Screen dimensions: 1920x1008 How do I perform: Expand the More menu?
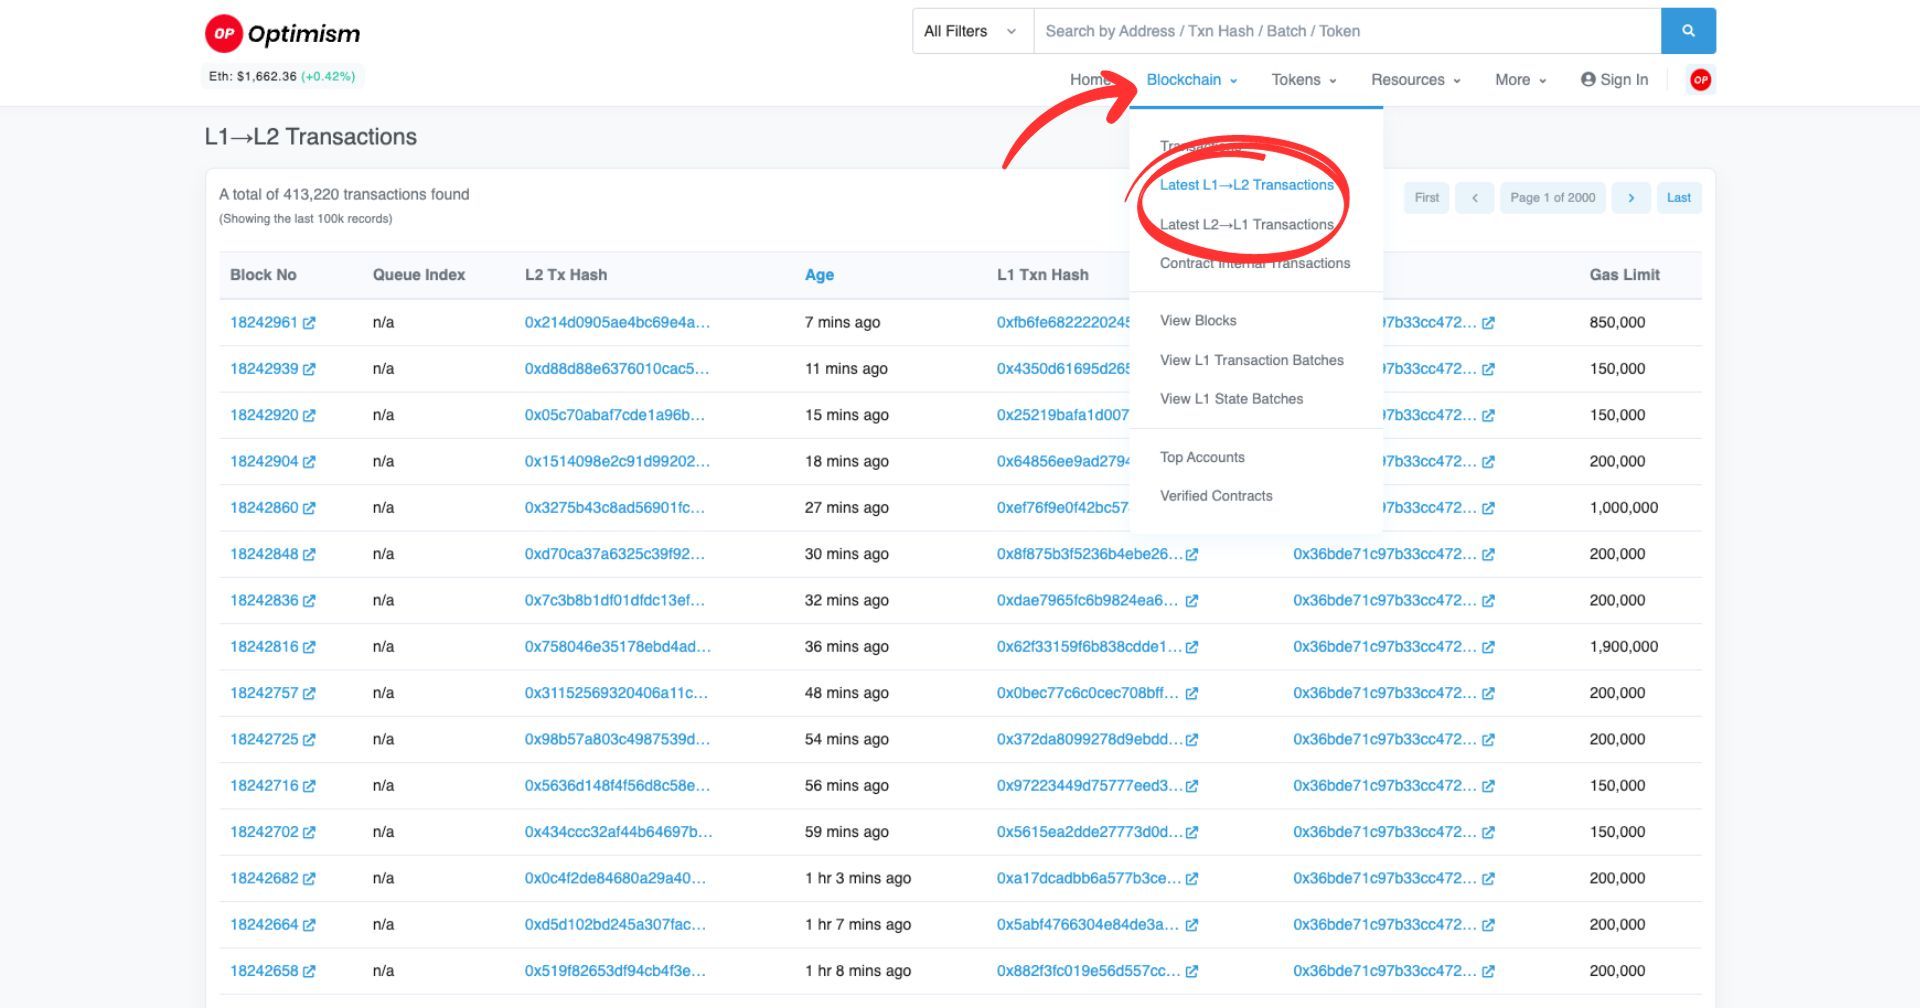(1520, 80)
